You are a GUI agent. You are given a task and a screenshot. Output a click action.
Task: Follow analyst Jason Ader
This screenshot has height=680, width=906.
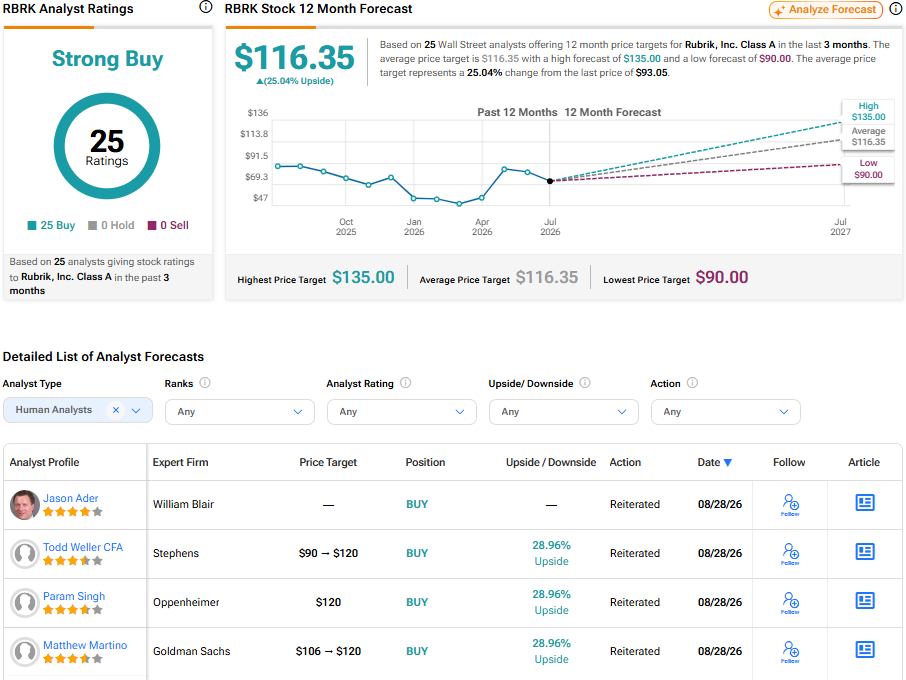click(790, 504)
